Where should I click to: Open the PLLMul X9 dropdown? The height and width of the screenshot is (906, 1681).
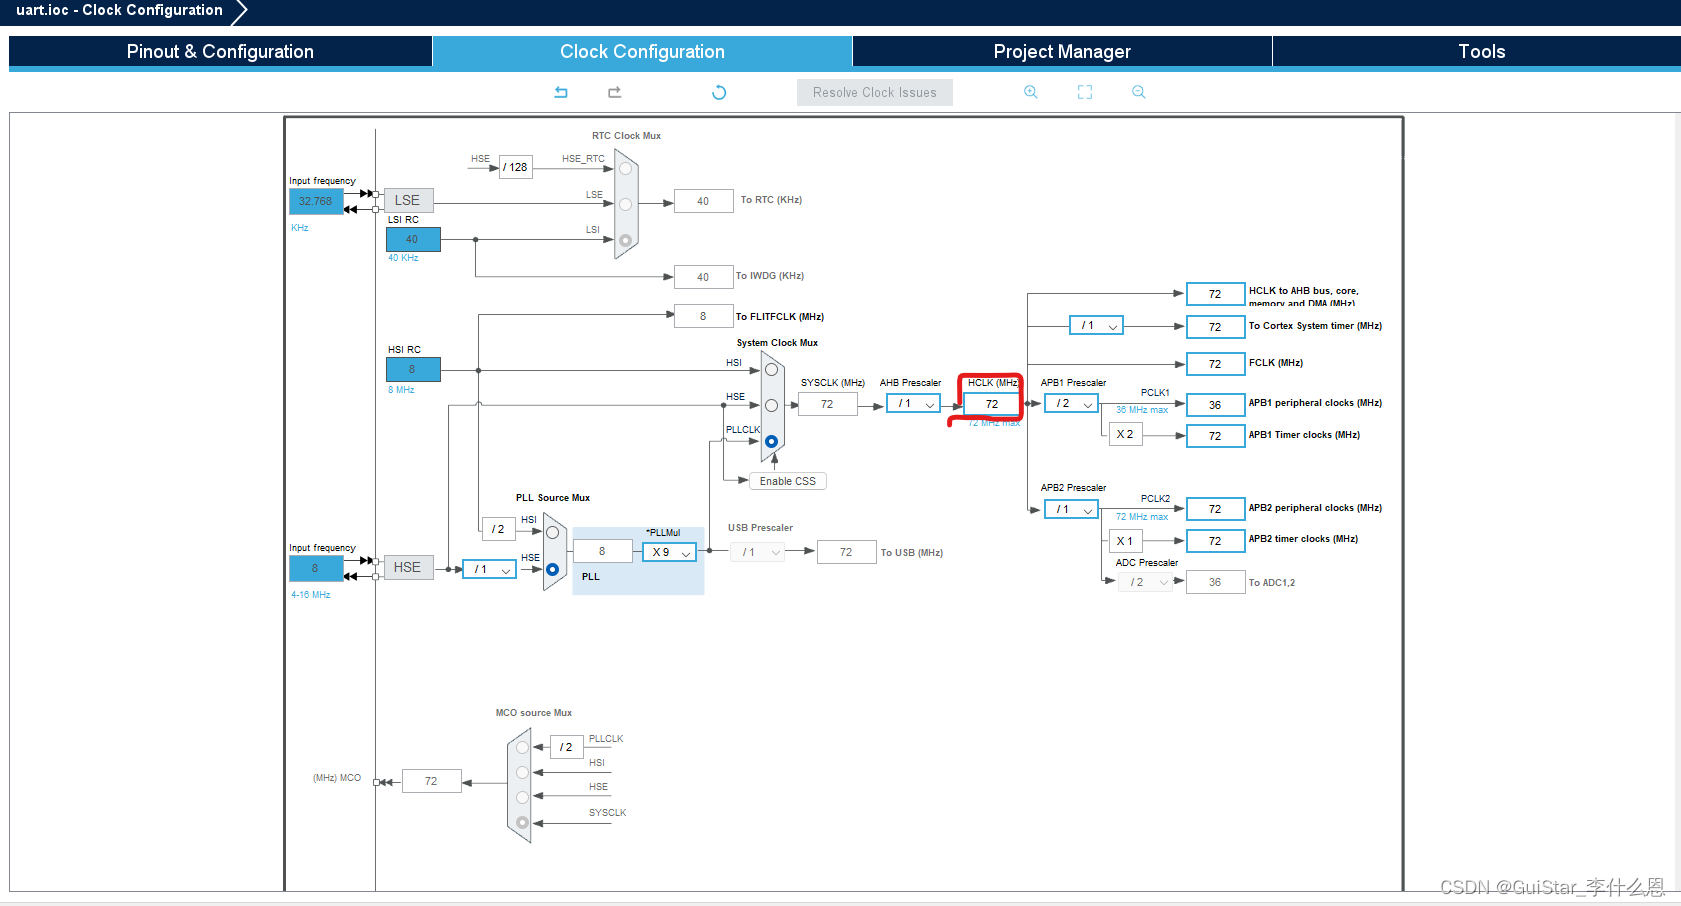pyautogui.click(x=669, y=552)
